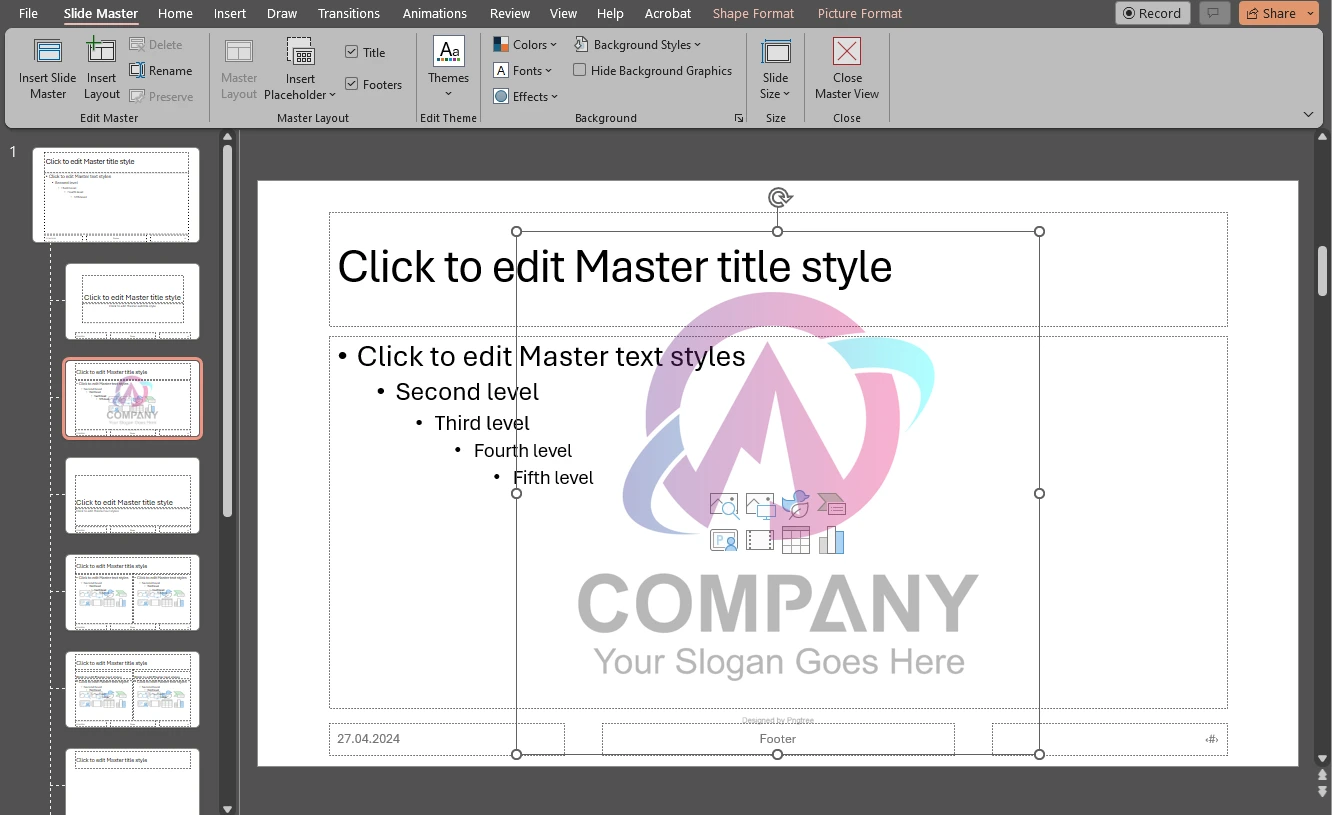
Task: Insert a chart from the placeholder icon
Action: pos(831,540)
